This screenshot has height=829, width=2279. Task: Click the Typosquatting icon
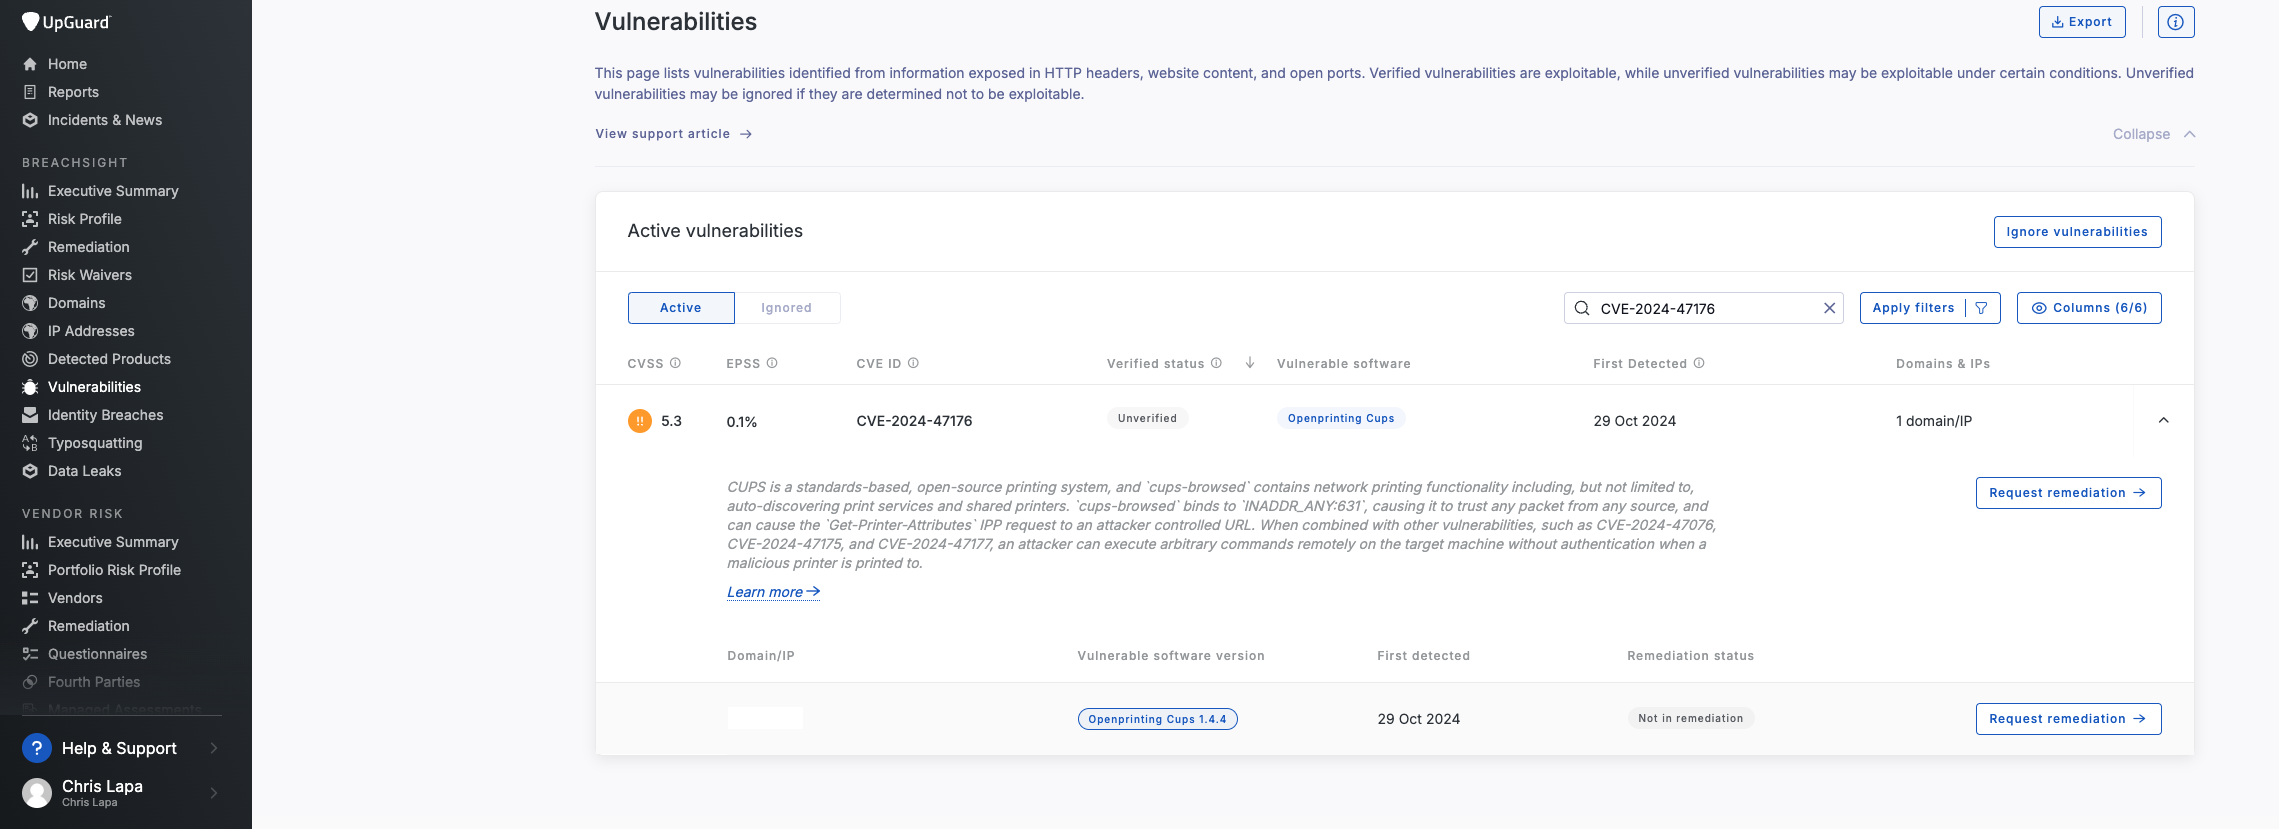[x=30, y=443]
